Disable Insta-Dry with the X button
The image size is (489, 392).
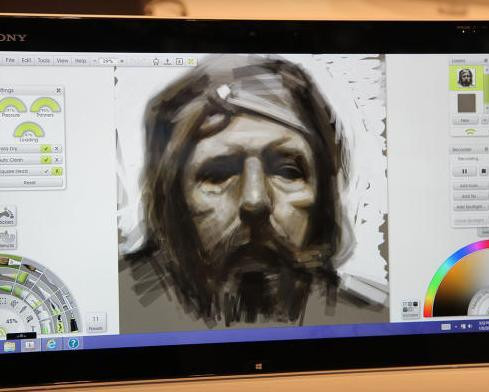click(57, 149)
